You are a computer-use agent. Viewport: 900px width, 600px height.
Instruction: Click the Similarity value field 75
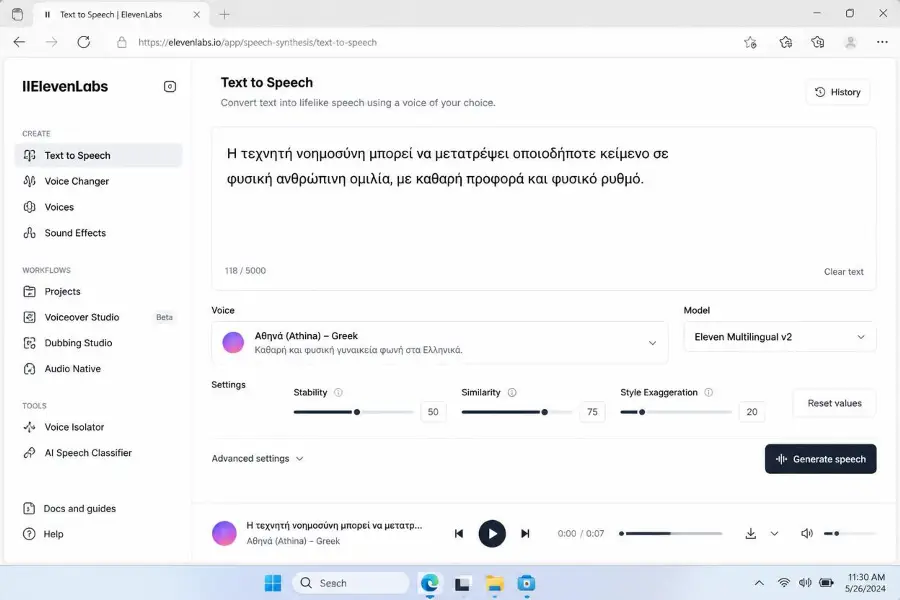click(x=592, y=412)
